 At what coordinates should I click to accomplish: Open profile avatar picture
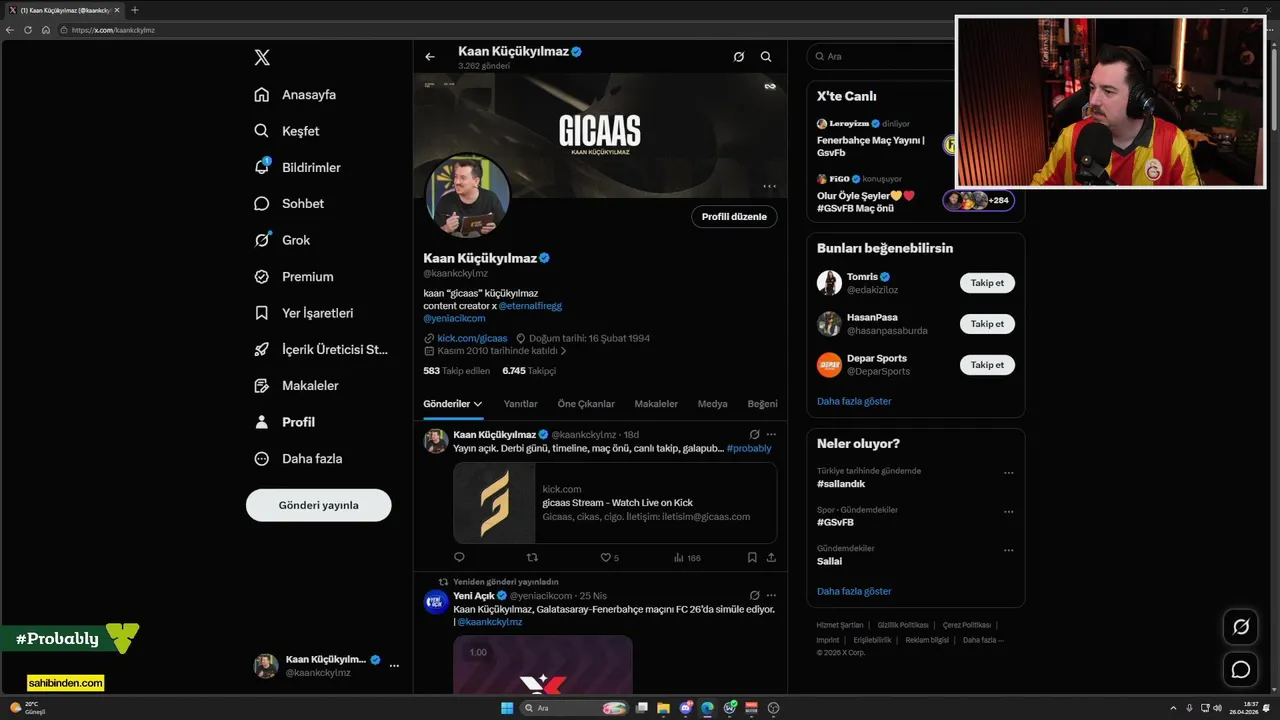click(468, 196)
